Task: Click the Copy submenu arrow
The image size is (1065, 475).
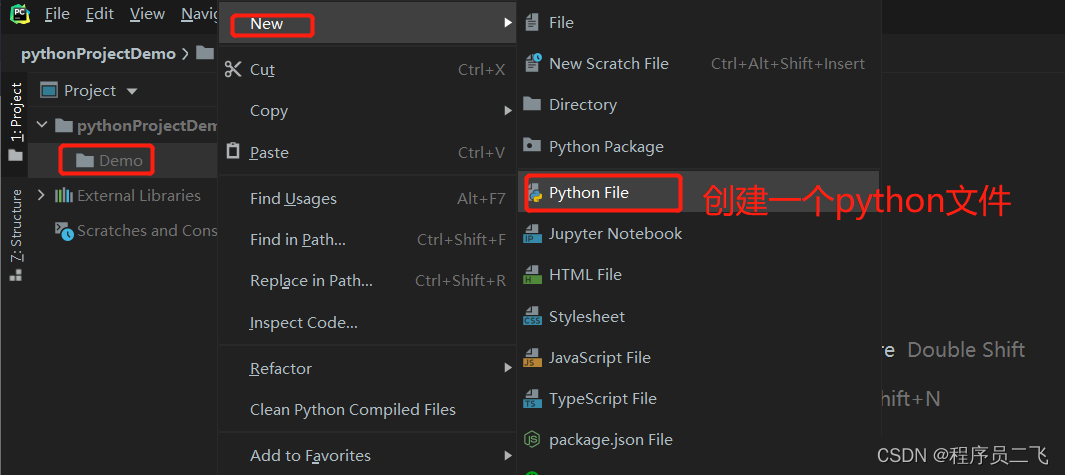Action: (x=507, y=111)
